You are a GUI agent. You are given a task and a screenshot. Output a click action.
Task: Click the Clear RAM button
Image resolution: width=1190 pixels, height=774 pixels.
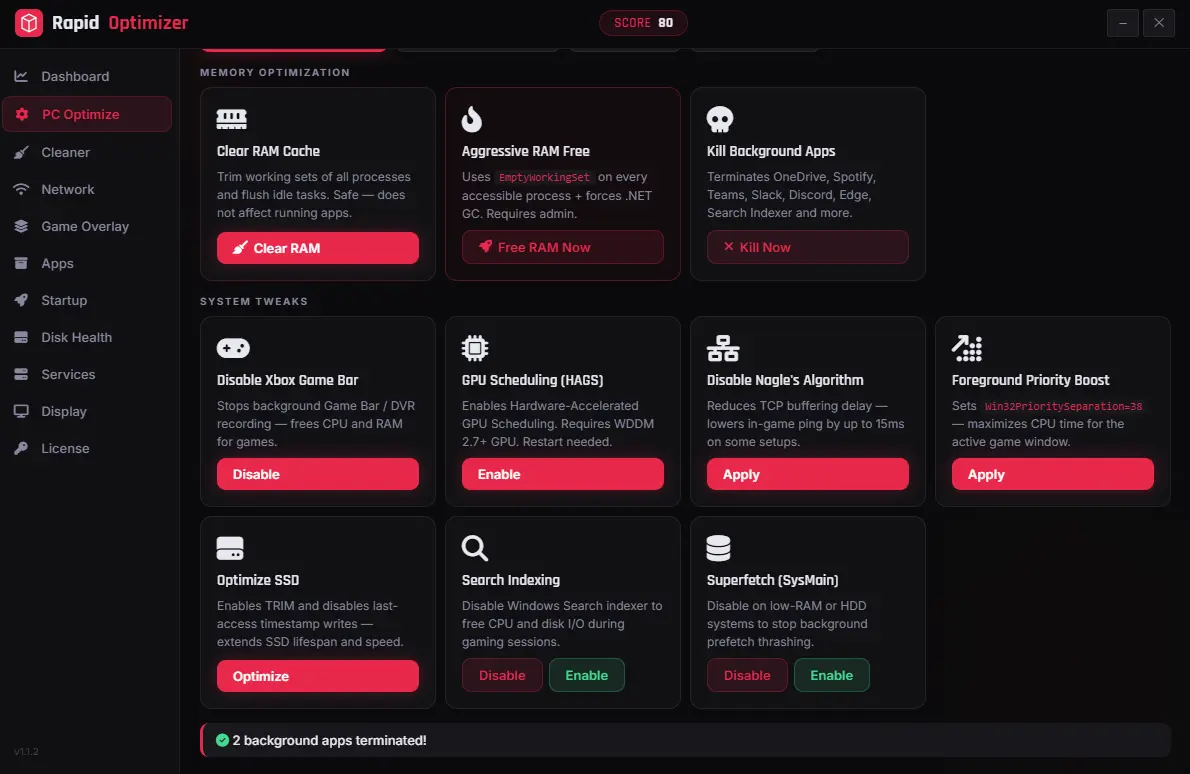point(317,248)
